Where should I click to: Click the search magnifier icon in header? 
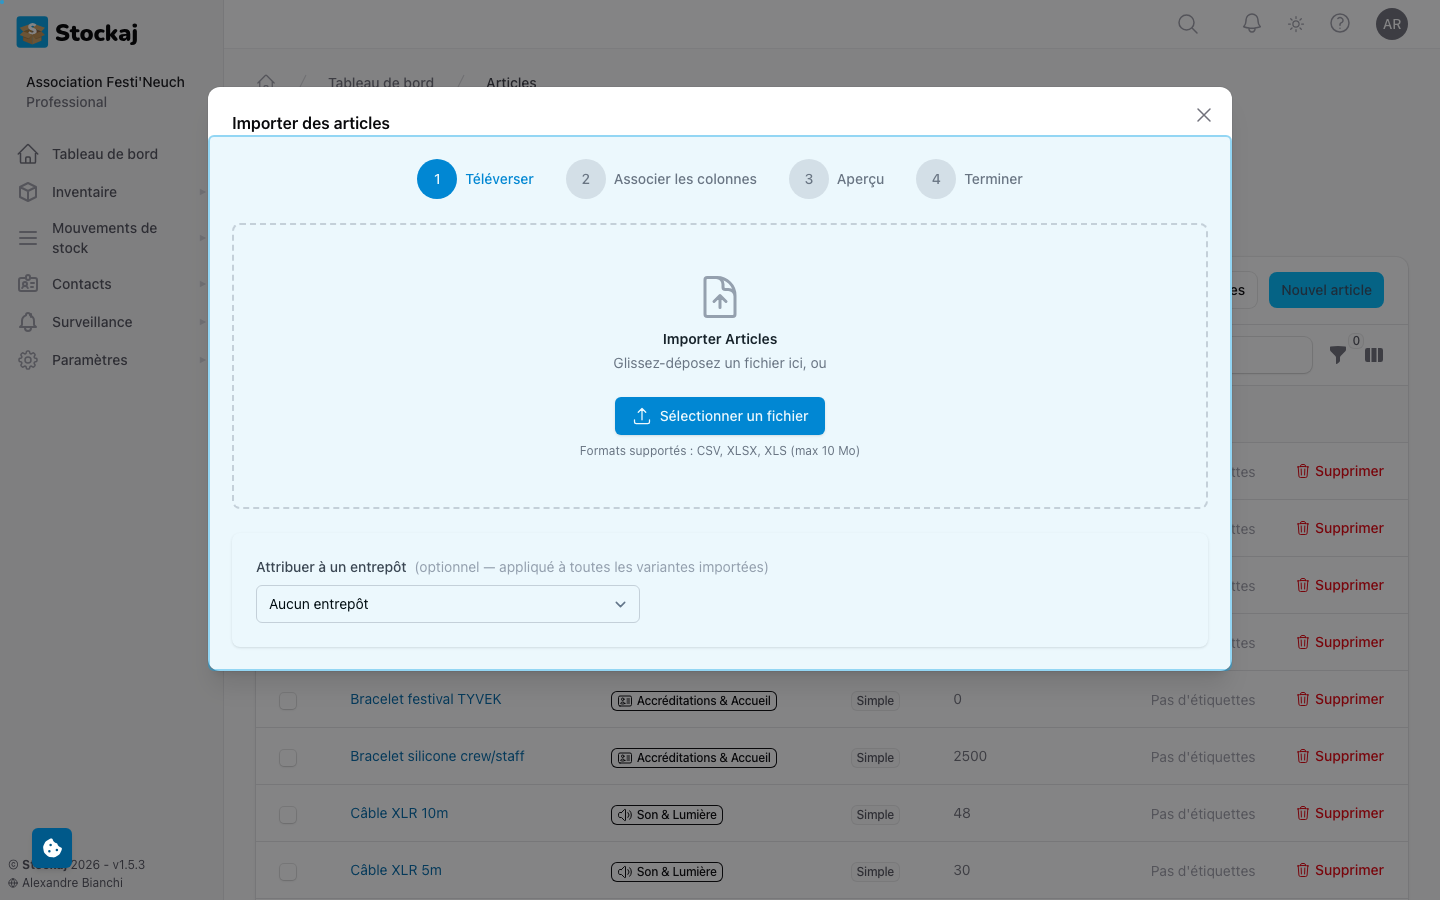click(x=1188, y=24)
